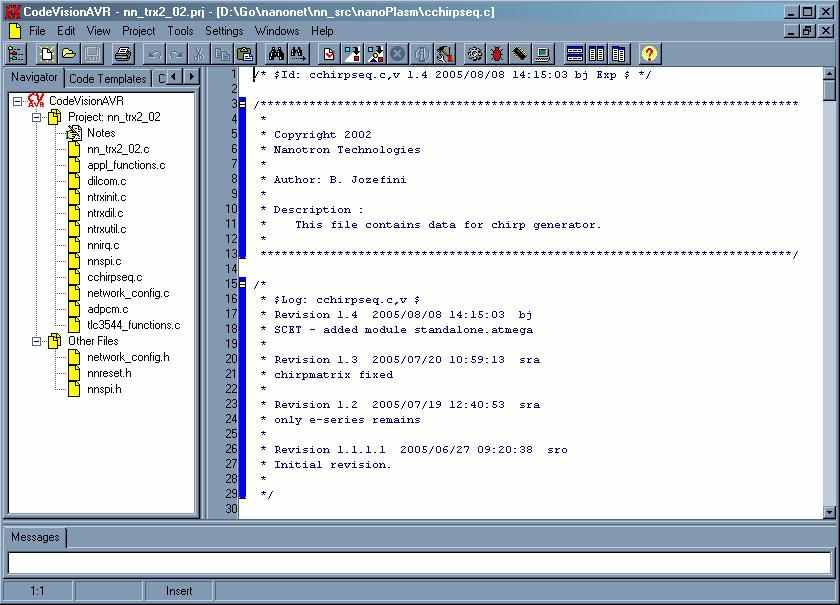
Task: Compile the project with the compile icon
Action: (x=352, y=54)
